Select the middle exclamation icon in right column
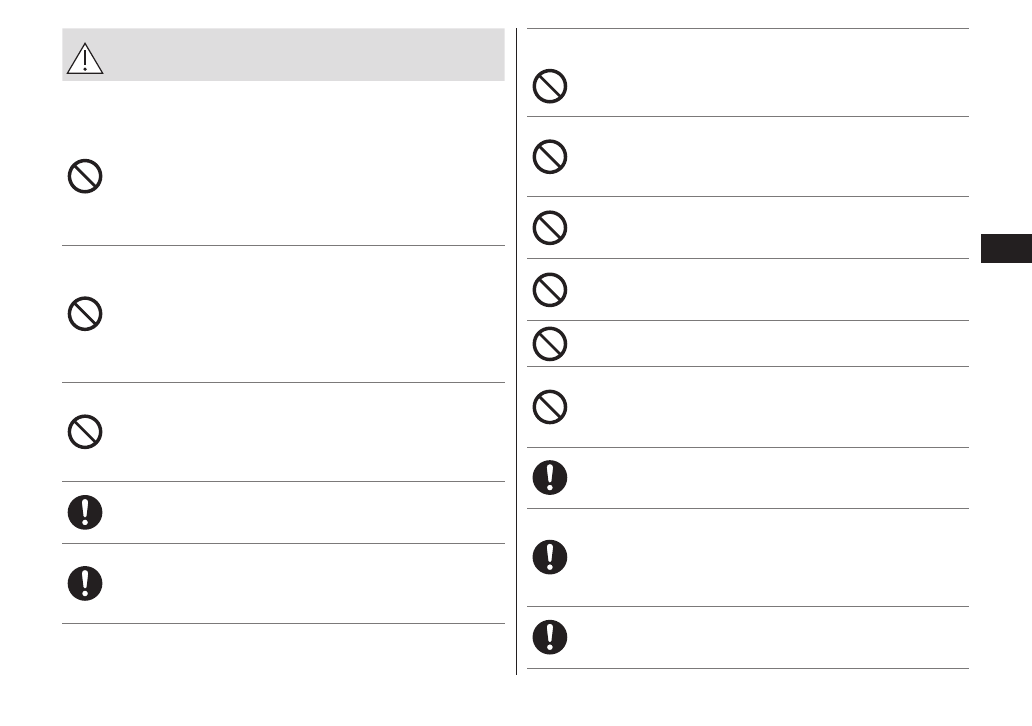 click(x=550, y=557)
